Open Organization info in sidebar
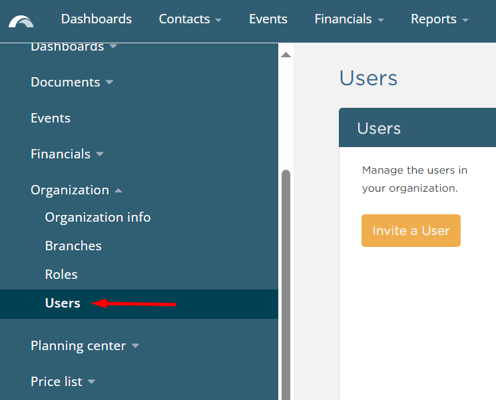Viewport: 496px width, 400px height. pos(98,217)
